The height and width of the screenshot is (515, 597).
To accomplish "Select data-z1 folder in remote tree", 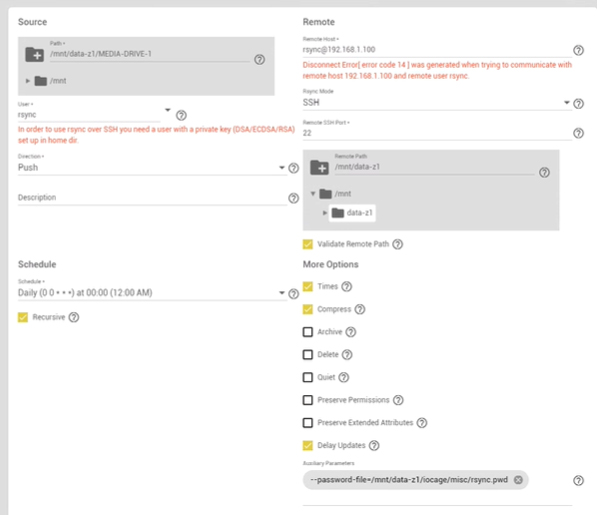I will (x=352, y=213).
